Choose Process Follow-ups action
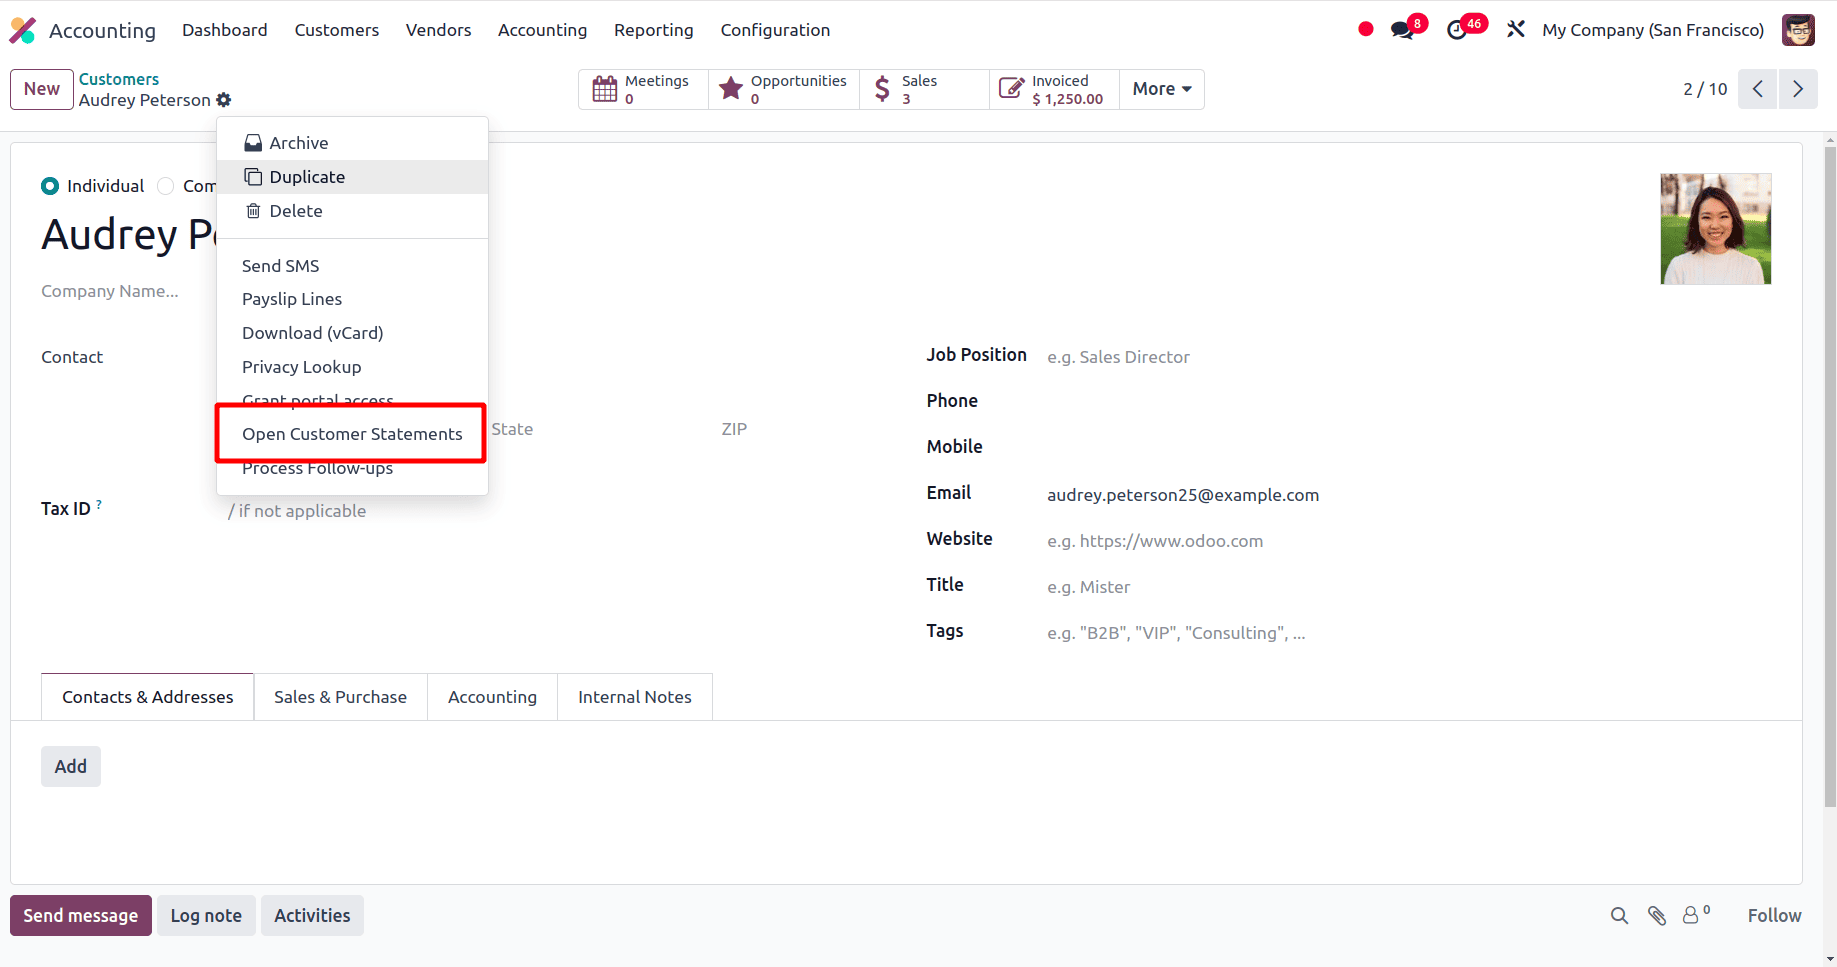Screen dimensions: 1837x967 click(352, 468)
